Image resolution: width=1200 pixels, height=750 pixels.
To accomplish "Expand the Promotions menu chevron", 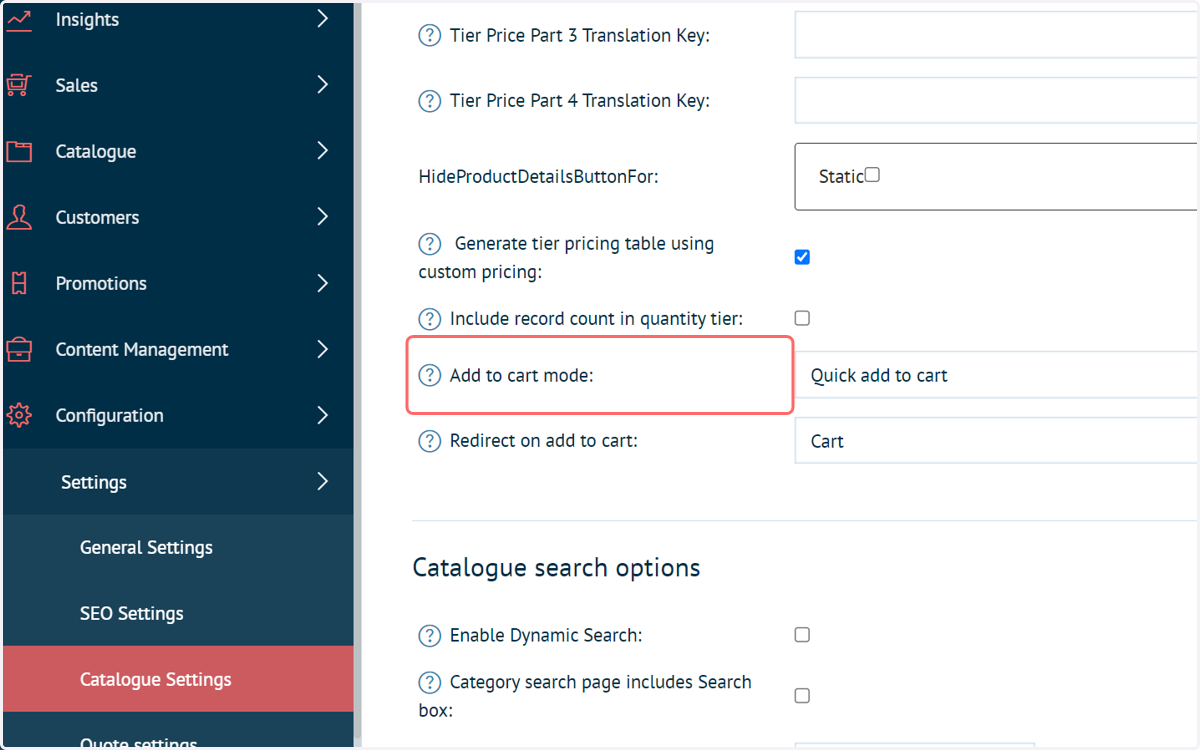I will (x=322, y=283).
